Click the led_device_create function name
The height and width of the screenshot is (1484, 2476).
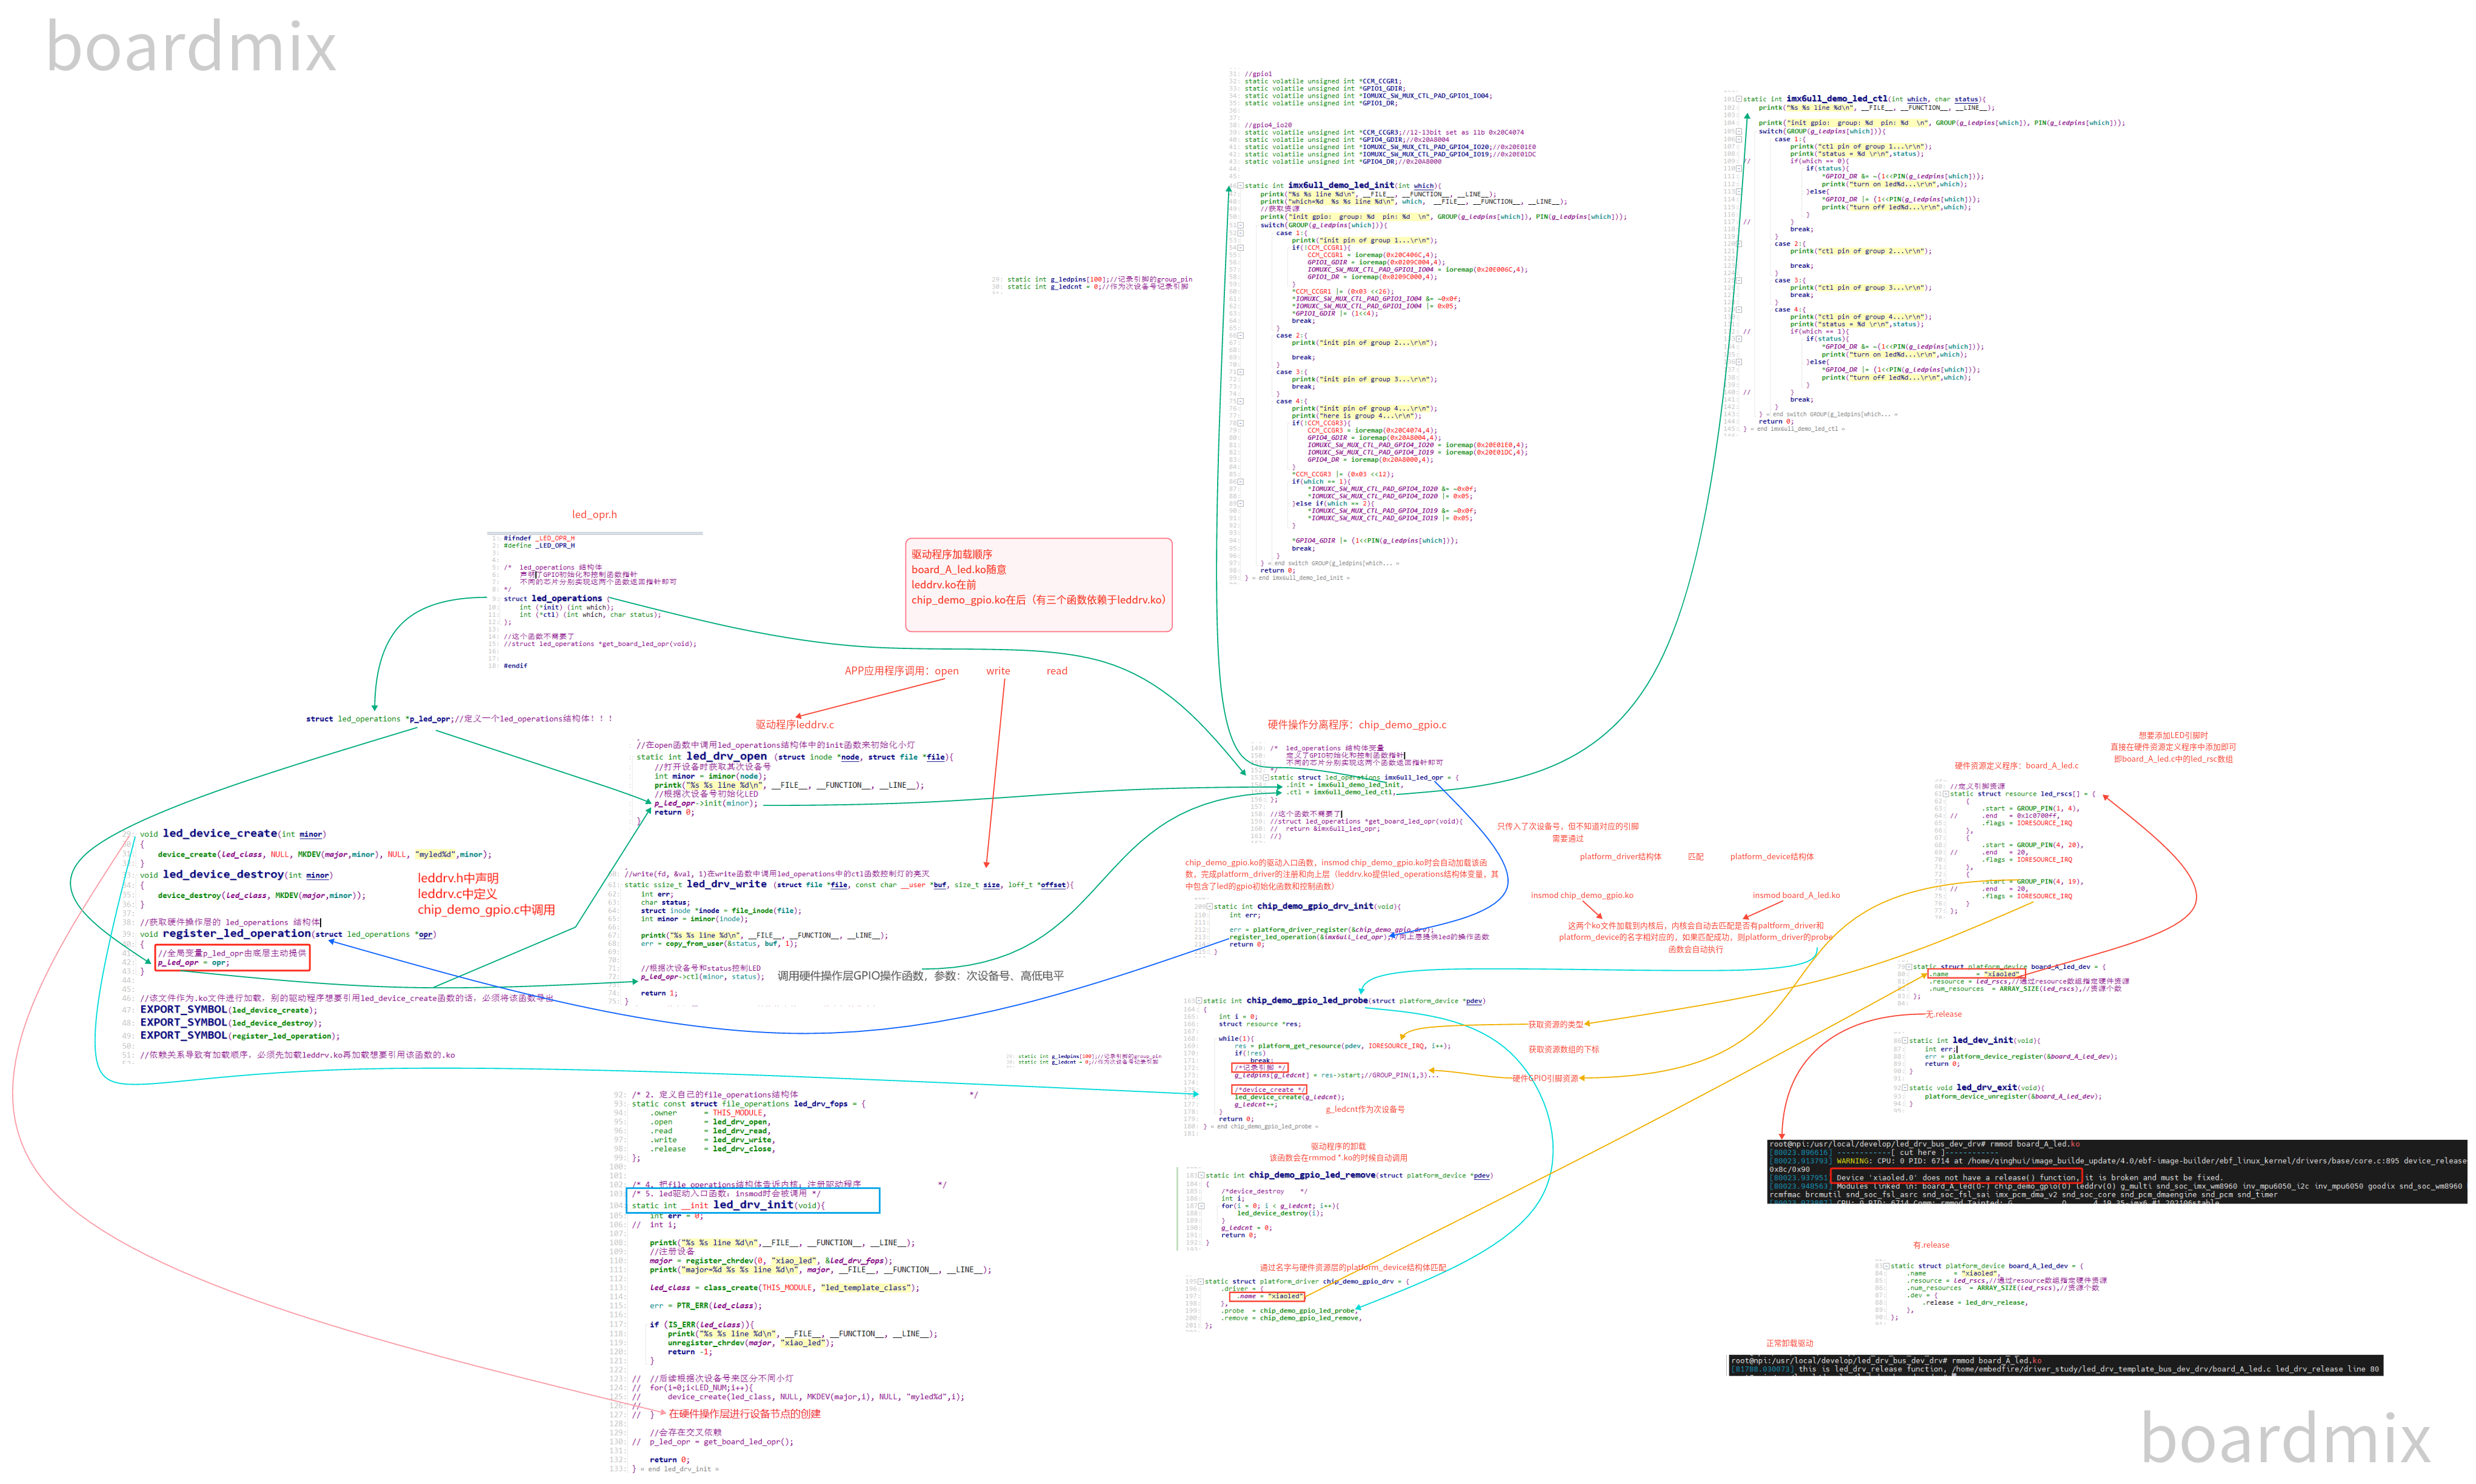[x=220, y=834]
